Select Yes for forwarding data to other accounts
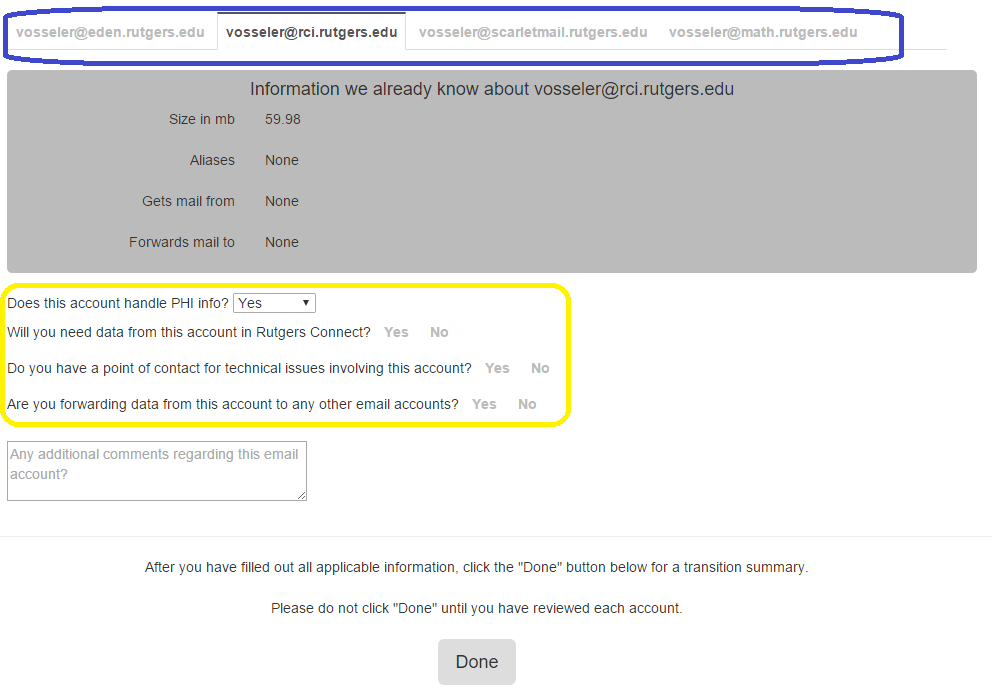 tap(484, 404)
